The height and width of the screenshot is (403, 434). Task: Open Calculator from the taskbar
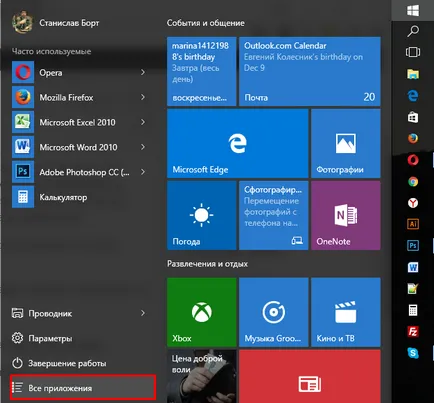(413, 310)
